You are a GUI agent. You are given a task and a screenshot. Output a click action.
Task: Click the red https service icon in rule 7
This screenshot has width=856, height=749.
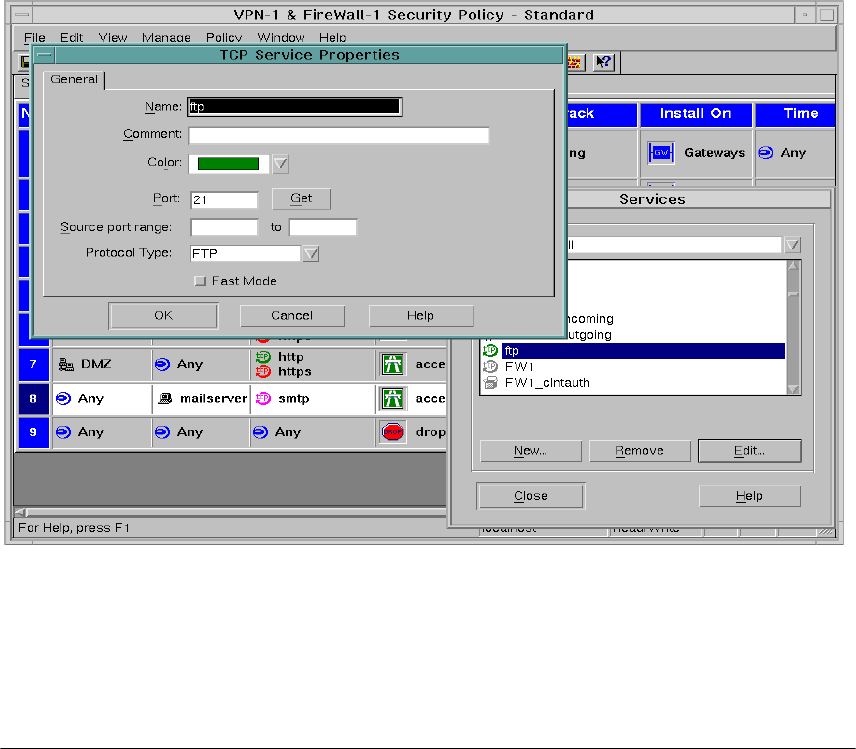click(x=264, y=372)
